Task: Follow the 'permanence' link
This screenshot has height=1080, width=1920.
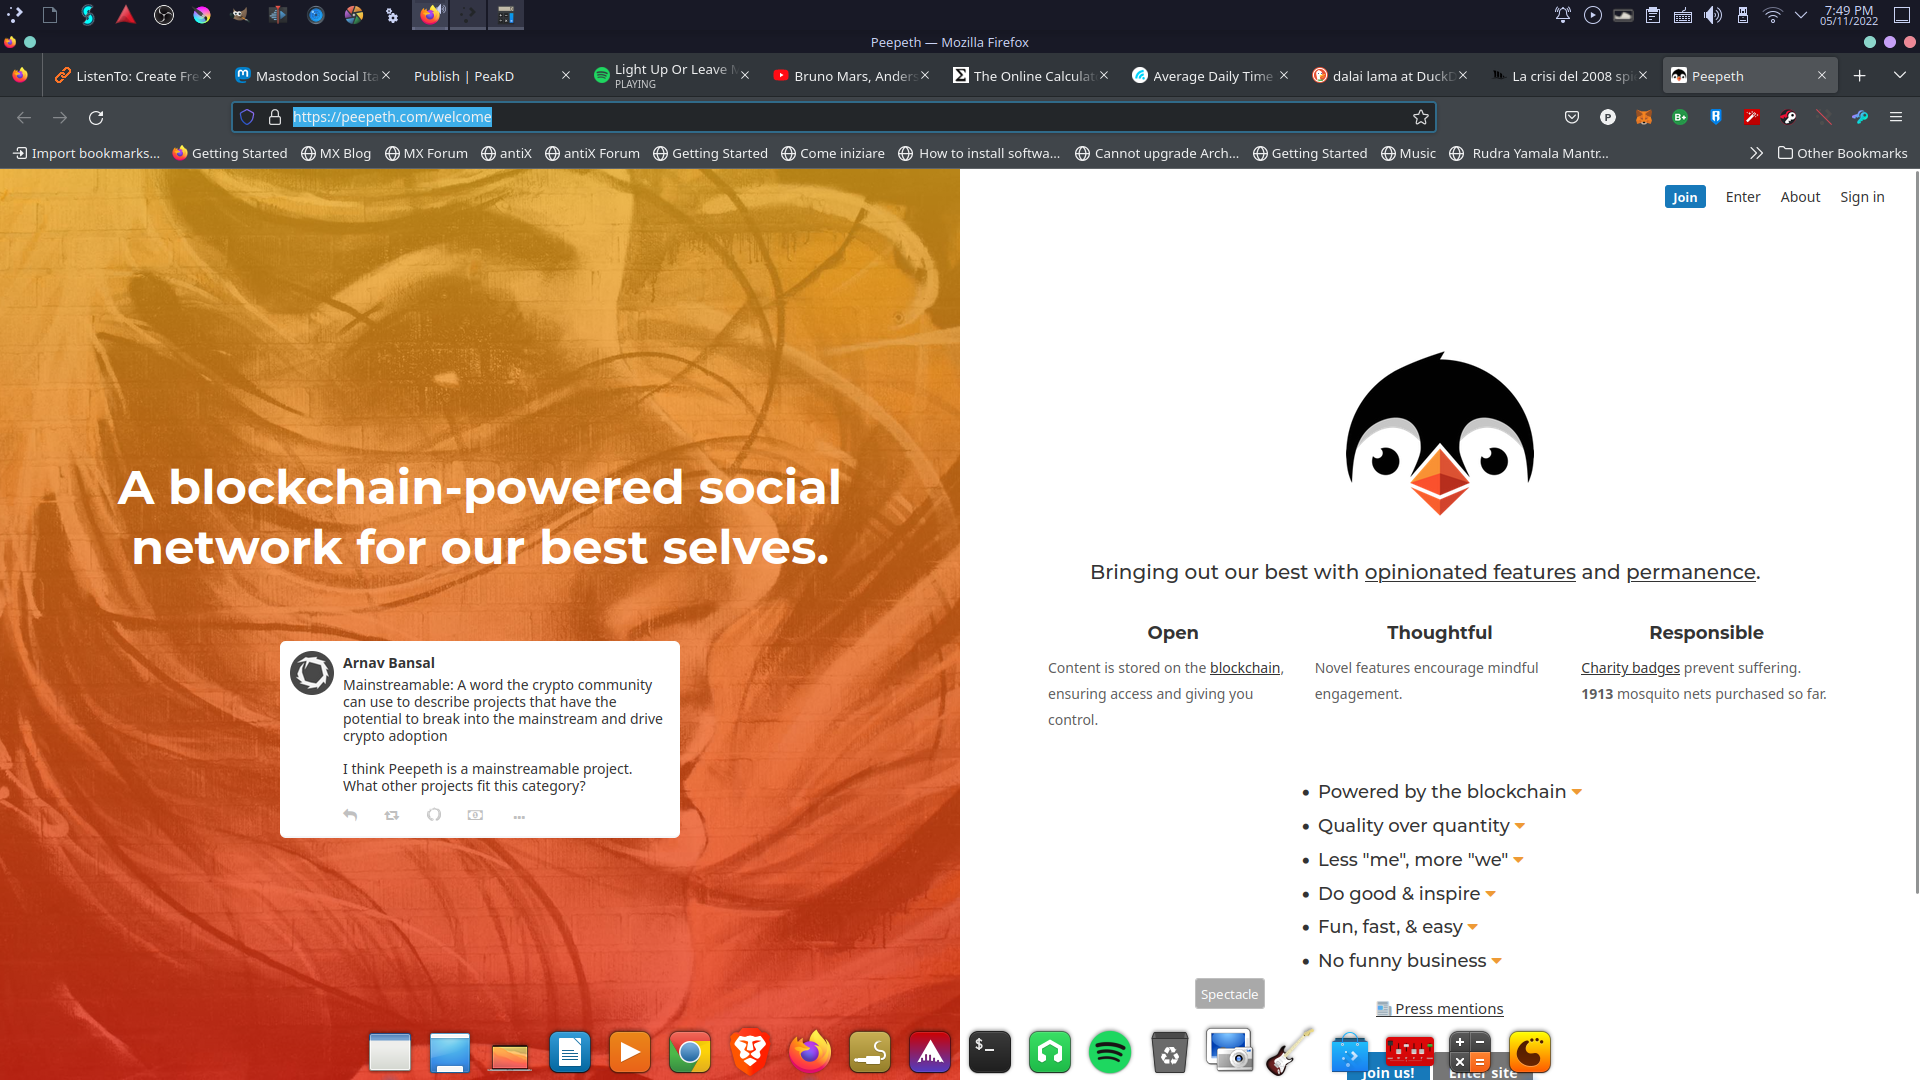Action: (1691, 572)
